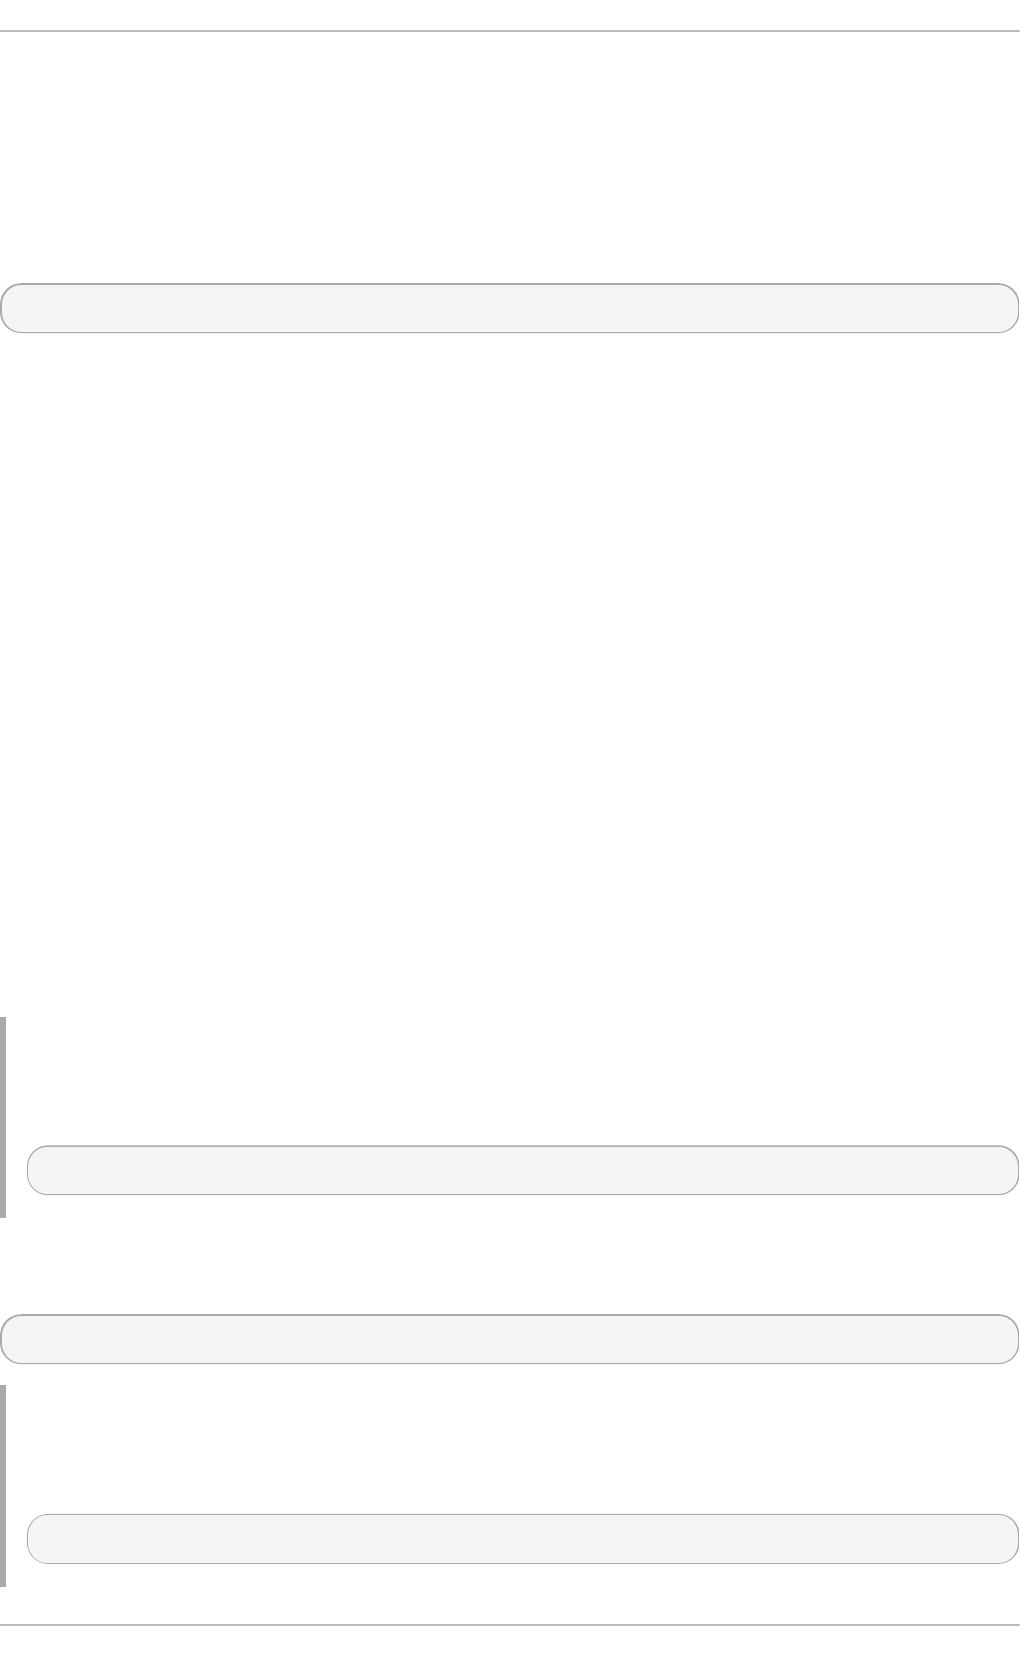Select the indented box in last note block
Viewport: 1020px width, 1656px height.
tap(523, 1539)
